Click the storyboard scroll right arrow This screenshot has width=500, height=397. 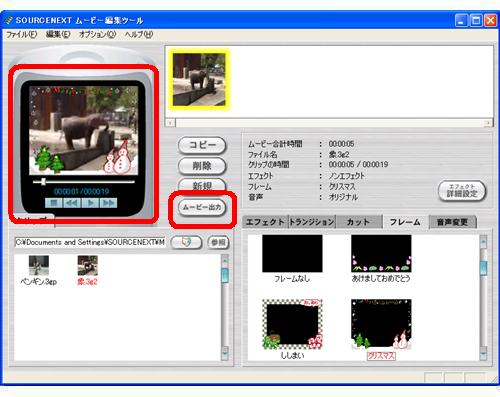[x=488, y=123]
